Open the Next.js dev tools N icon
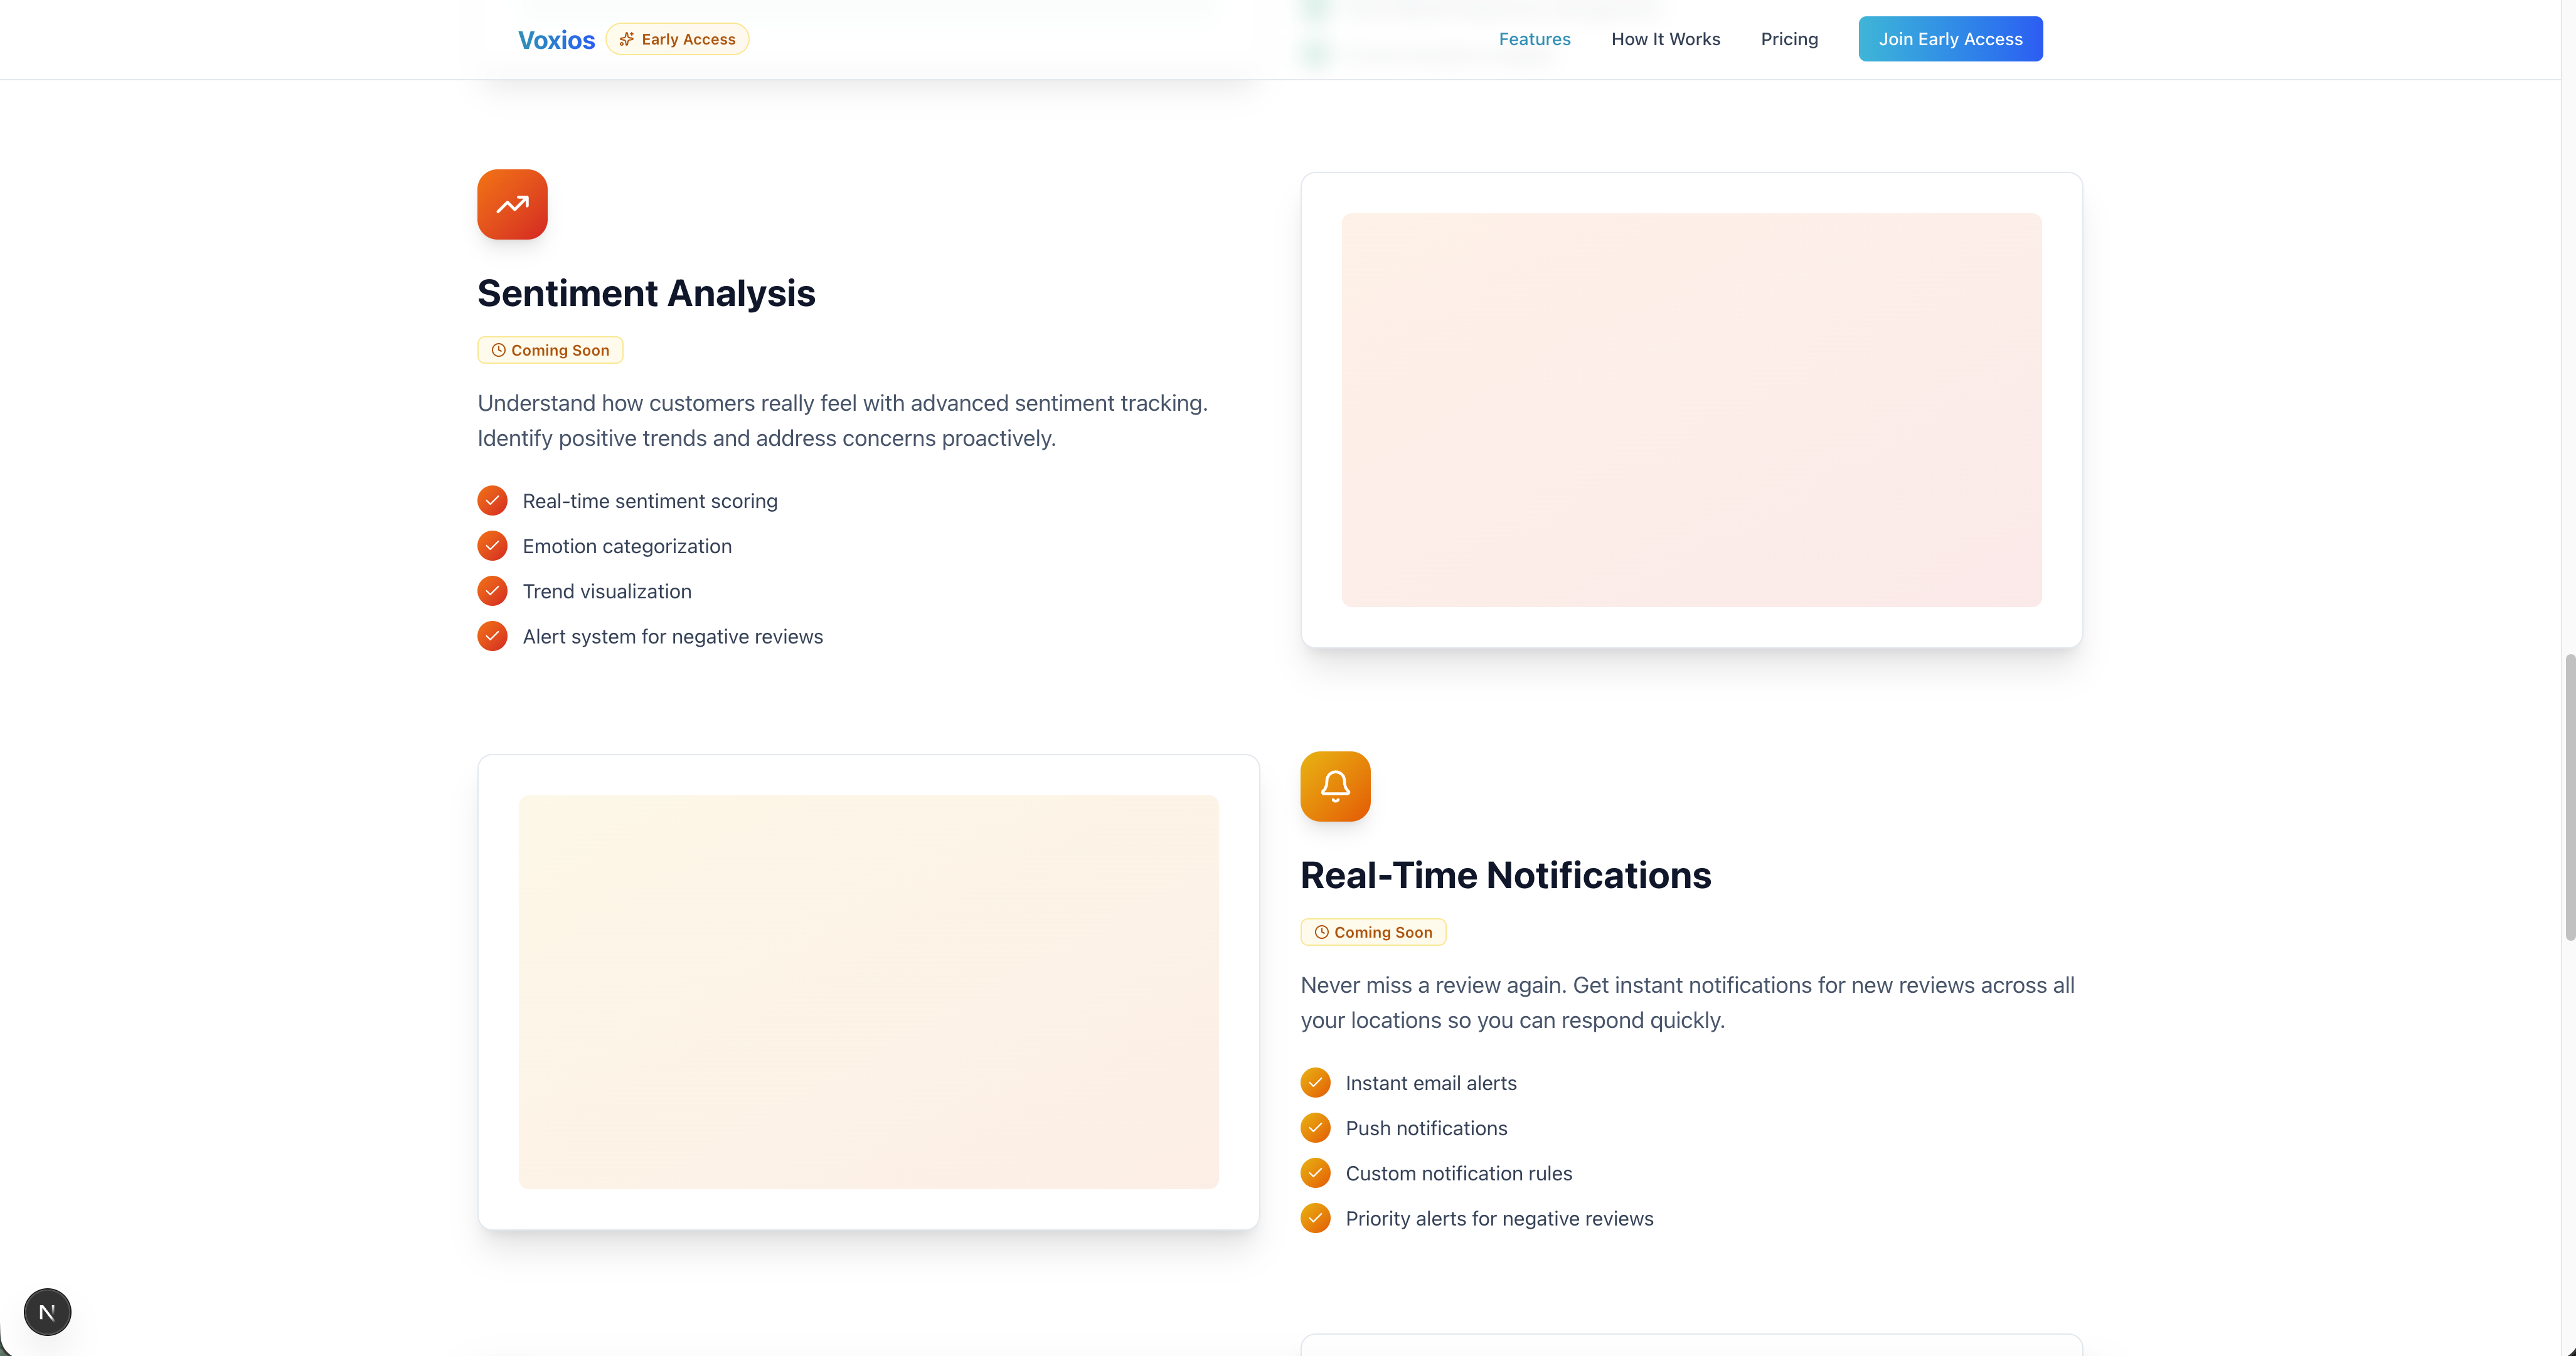This screenshot has height=1356, width=2576. (47, 1312)
